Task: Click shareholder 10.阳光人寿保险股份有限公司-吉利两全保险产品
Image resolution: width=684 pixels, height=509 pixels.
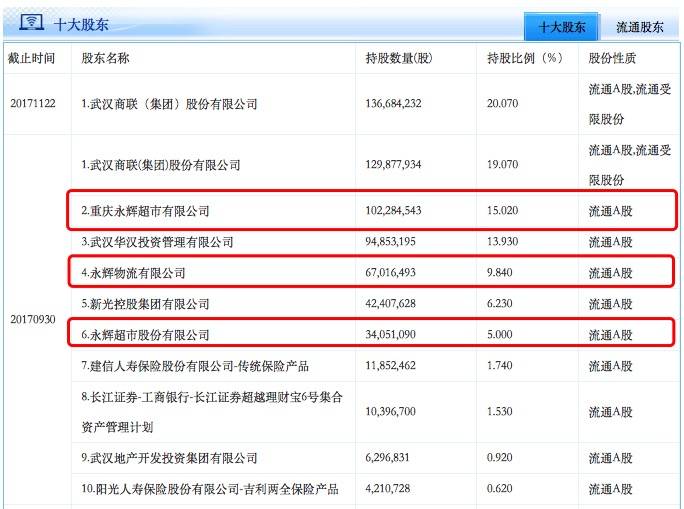Action: [210, 489]
